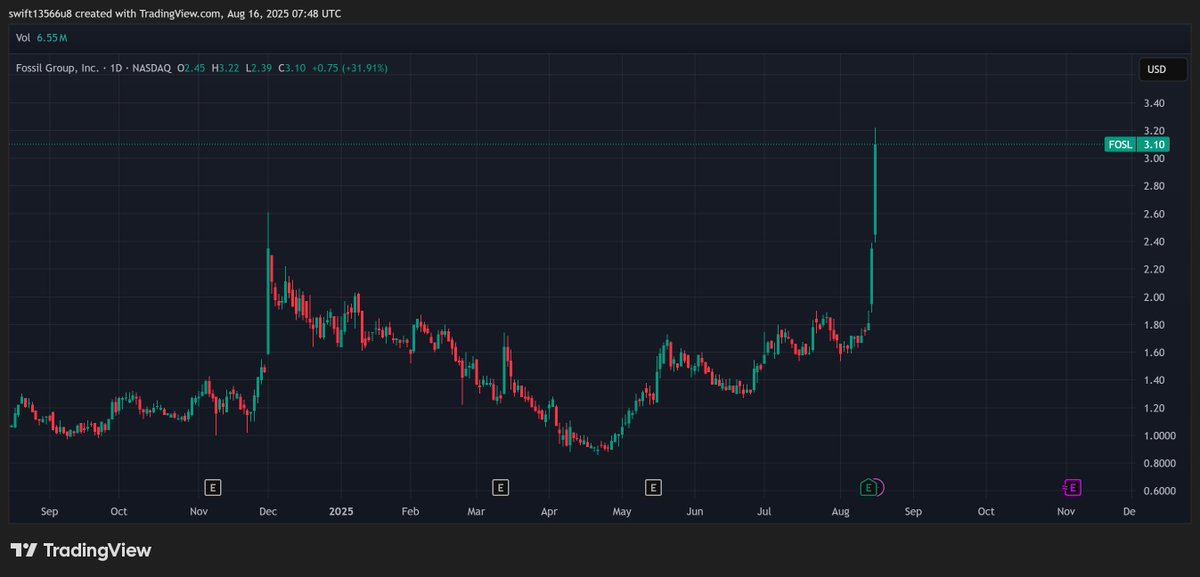
Task: Hide the volume indicator via the Vol legend
Action: 22,37
